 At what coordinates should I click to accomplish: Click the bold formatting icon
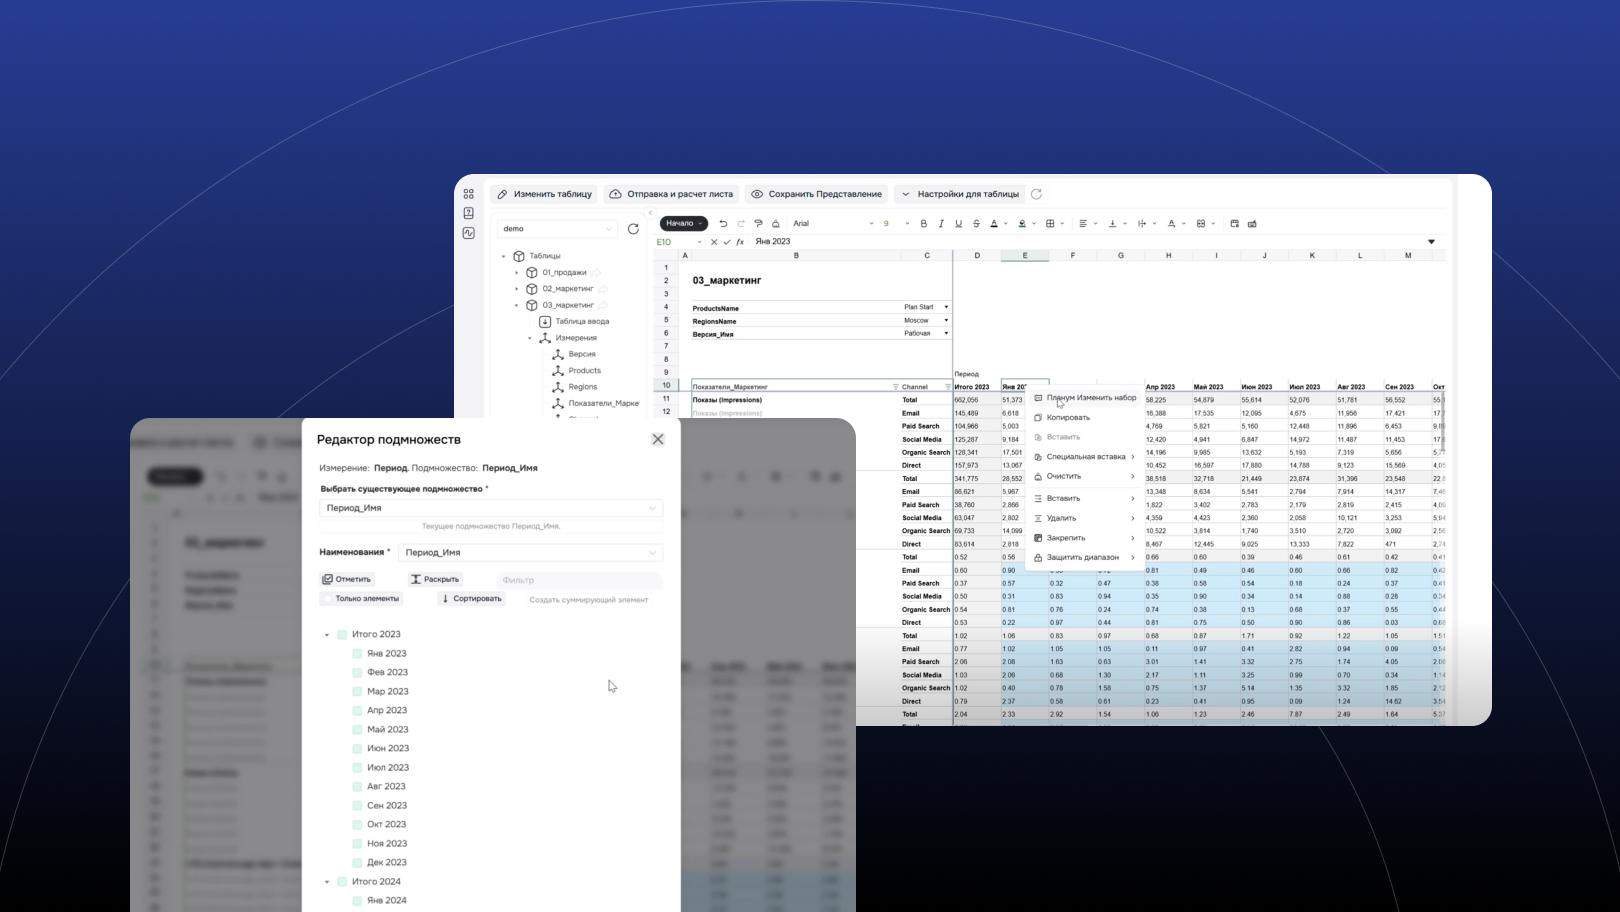[923, 224]
